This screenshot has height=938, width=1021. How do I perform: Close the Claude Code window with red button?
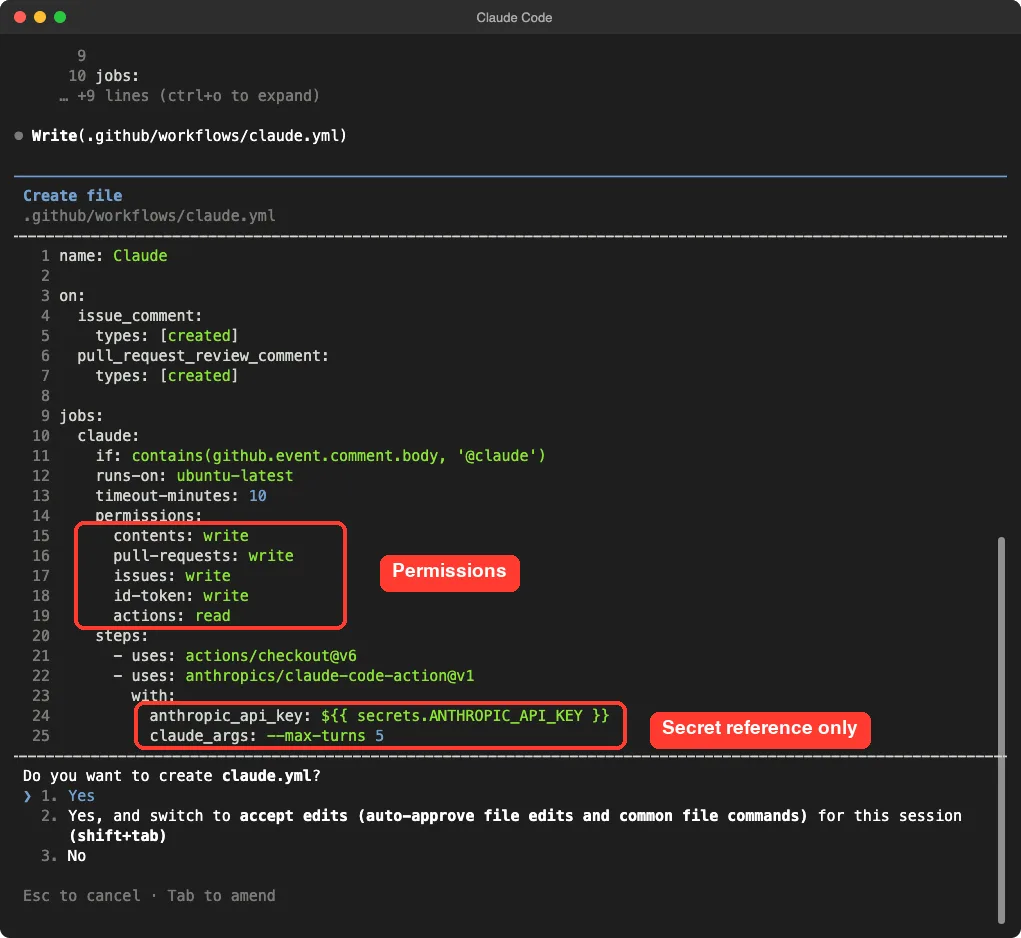[20, 17]
